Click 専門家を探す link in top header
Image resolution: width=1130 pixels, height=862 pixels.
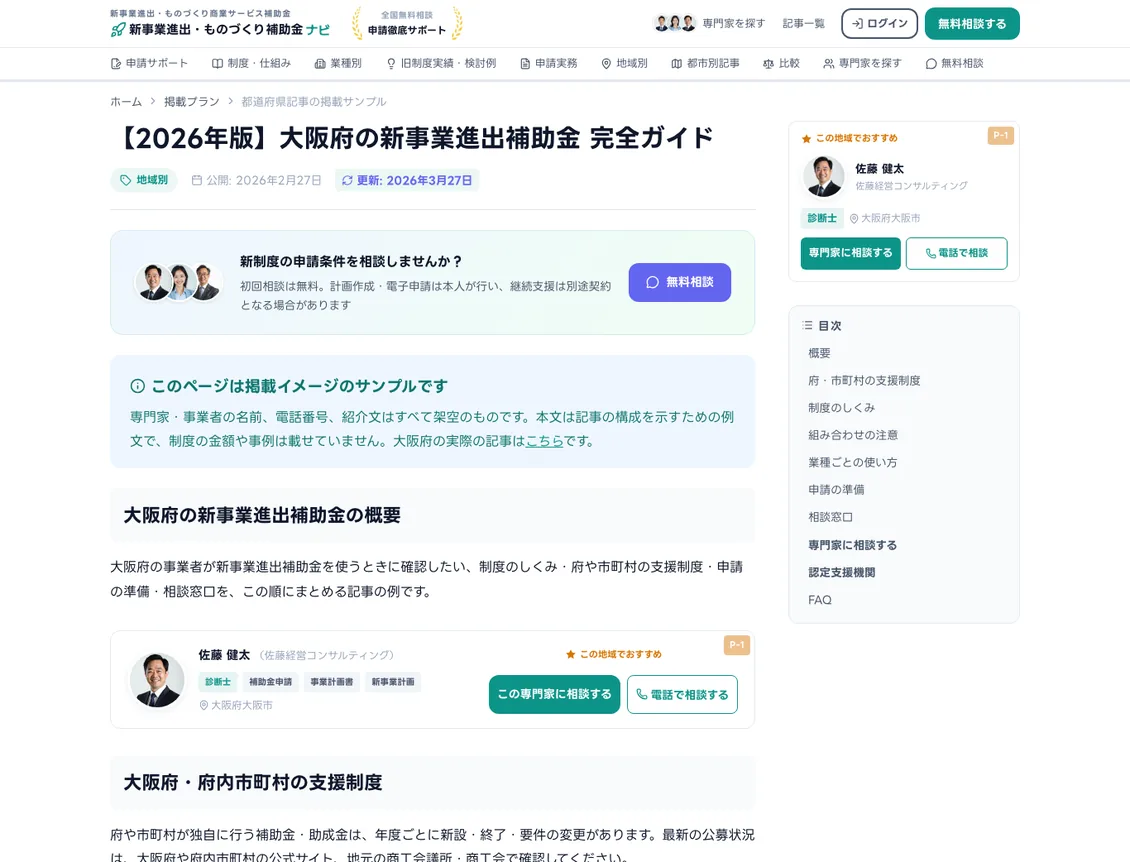(734, 24)
